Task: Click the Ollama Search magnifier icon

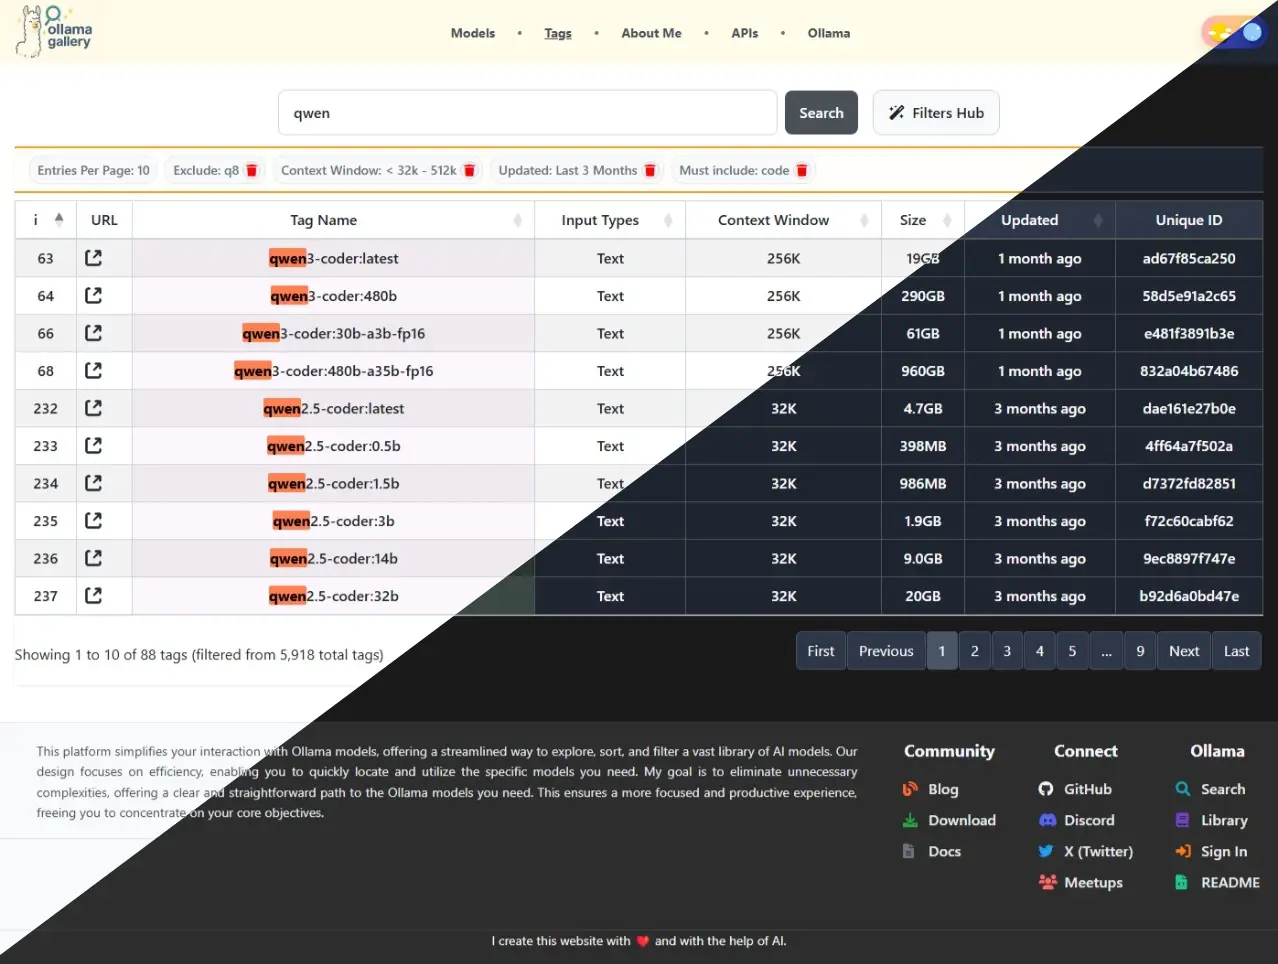Action: (1183, 789)
